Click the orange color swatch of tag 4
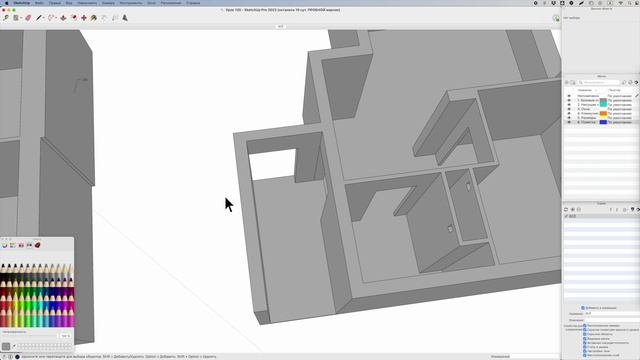Viewport: 640px width, 360px height. (603, 113)
